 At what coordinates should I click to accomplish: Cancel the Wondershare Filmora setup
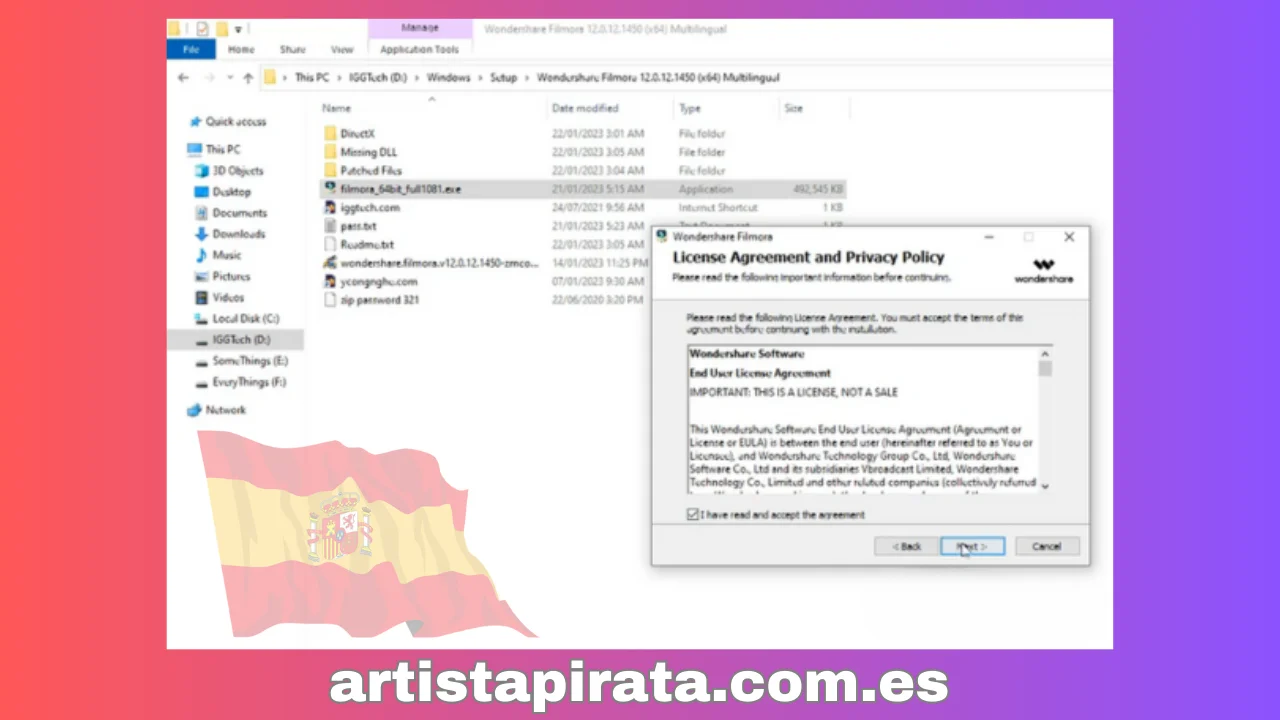[x=1047, y=546]
